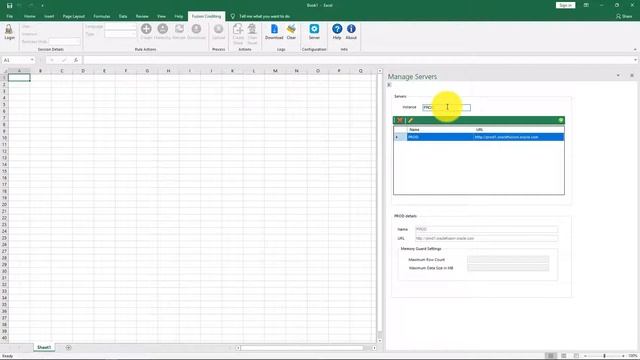This screenshot has width=640, height=360.
Task: Switch to the Page Layout ribbon tab
Action: [73, 16]
